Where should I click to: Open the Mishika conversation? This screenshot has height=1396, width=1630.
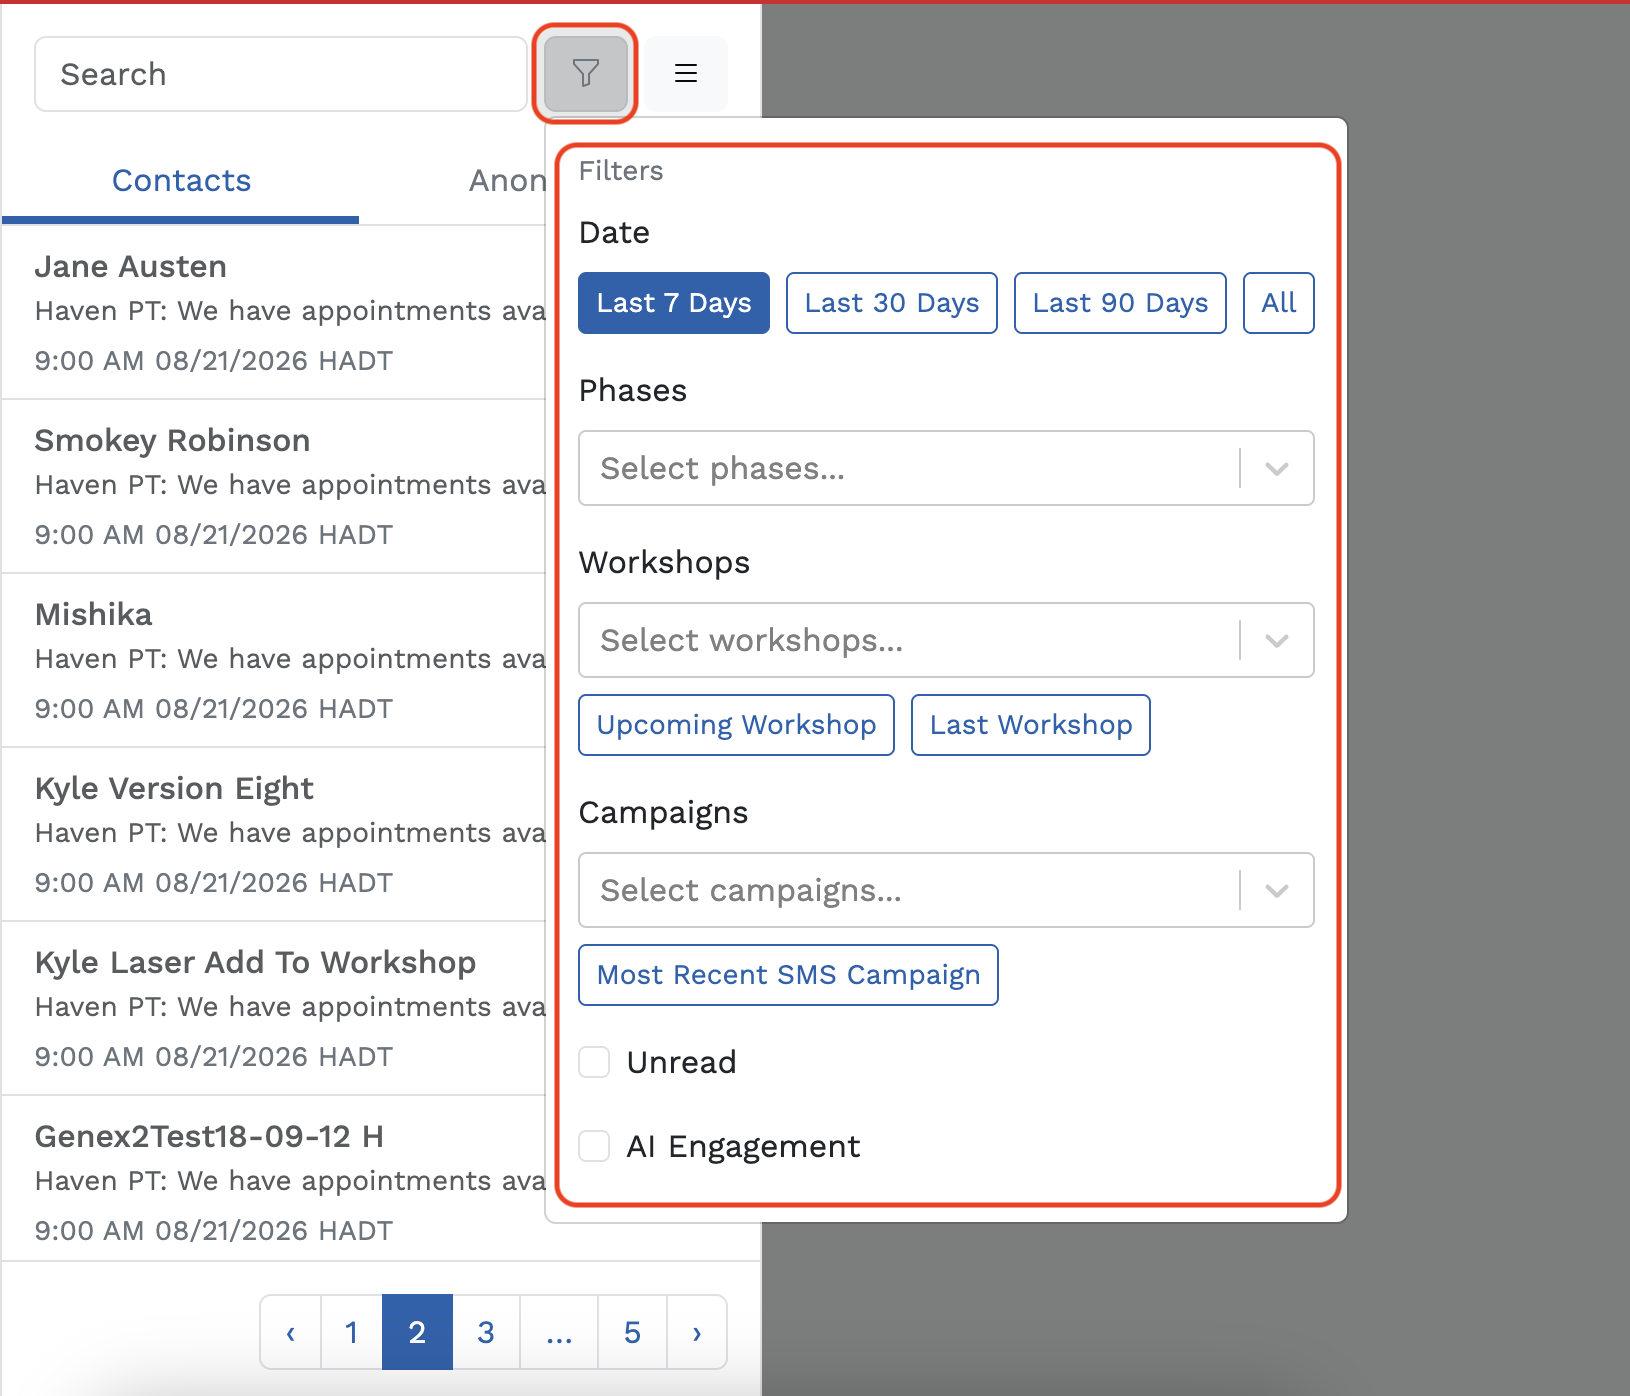coord(274,661)
